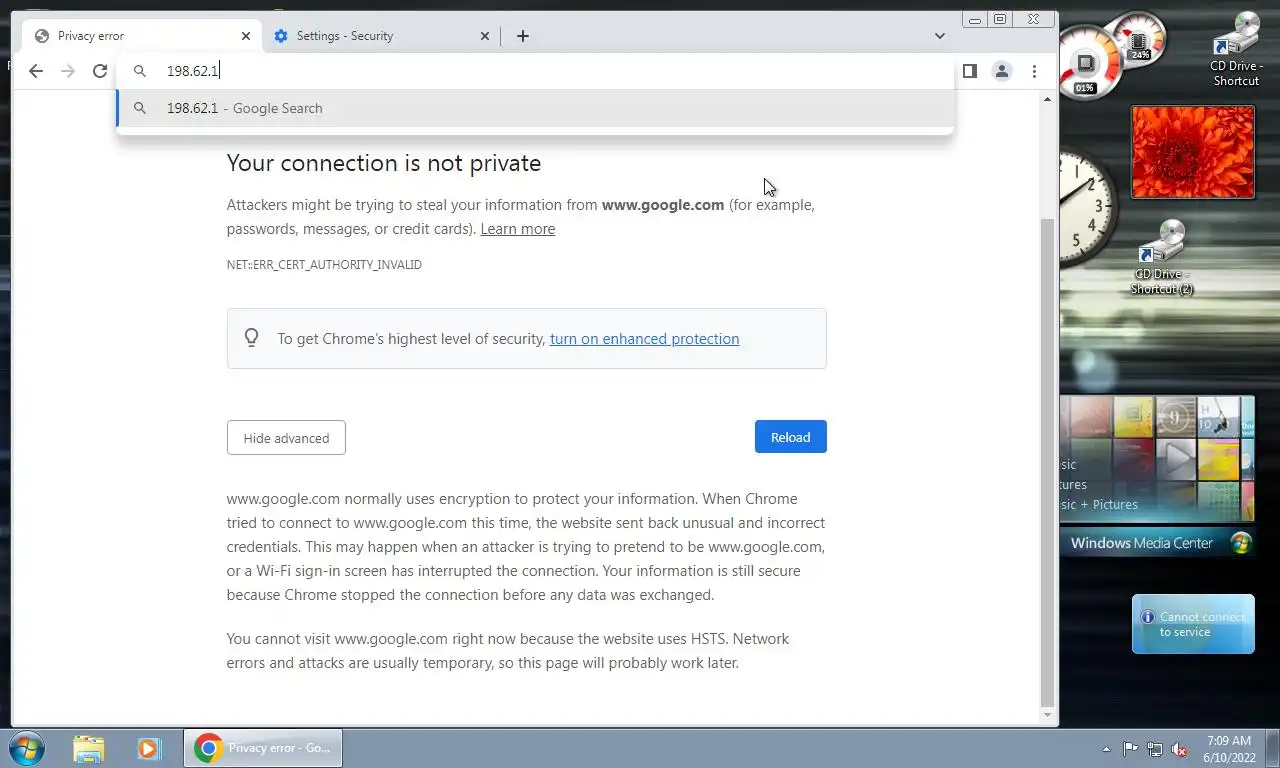This screenshot has height=768, width=1280.
Task: Expand the tab search chevron
Action: pos(940,36)
